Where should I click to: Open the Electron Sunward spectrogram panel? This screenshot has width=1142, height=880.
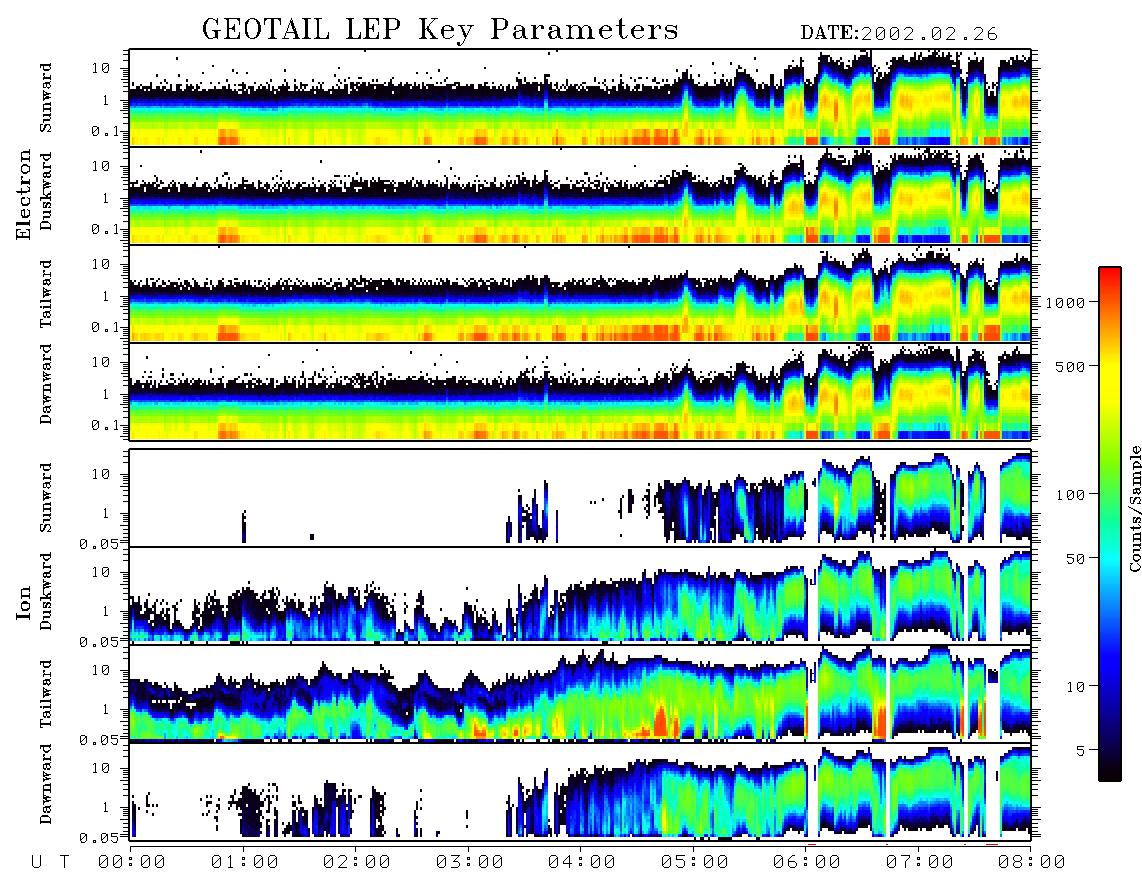click(580, 98)
